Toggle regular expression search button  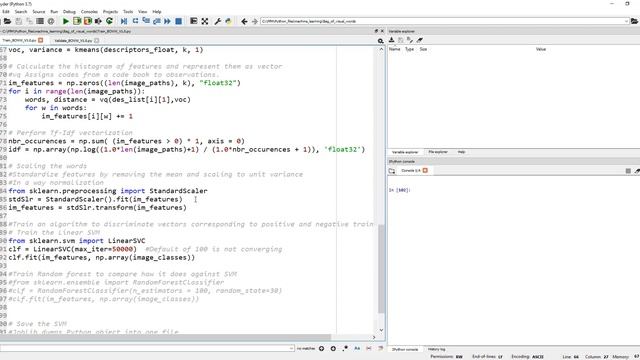coord(345,348)
